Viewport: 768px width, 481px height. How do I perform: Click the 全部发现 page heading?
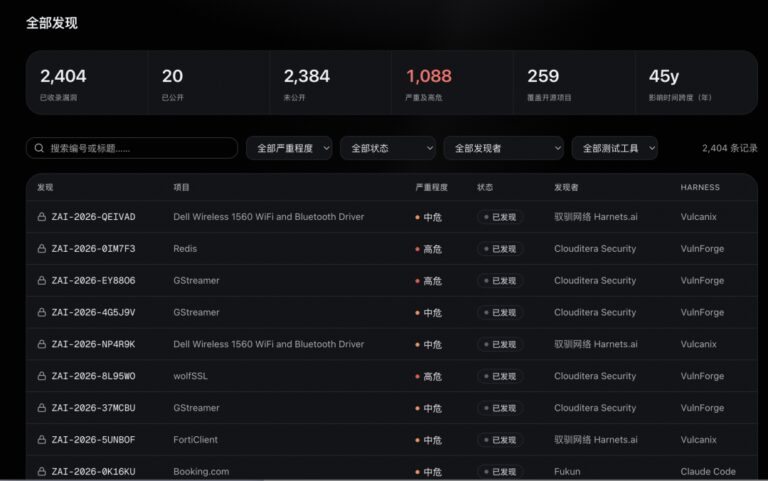52,23
